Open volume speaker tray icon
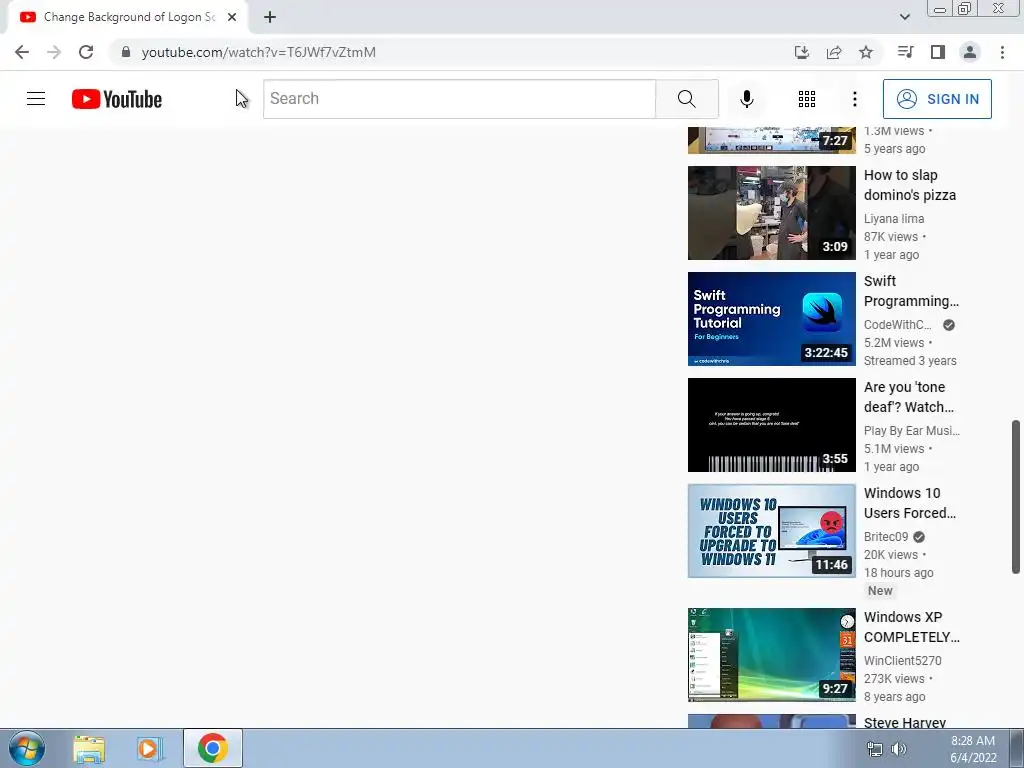 (x=899, y=749)
